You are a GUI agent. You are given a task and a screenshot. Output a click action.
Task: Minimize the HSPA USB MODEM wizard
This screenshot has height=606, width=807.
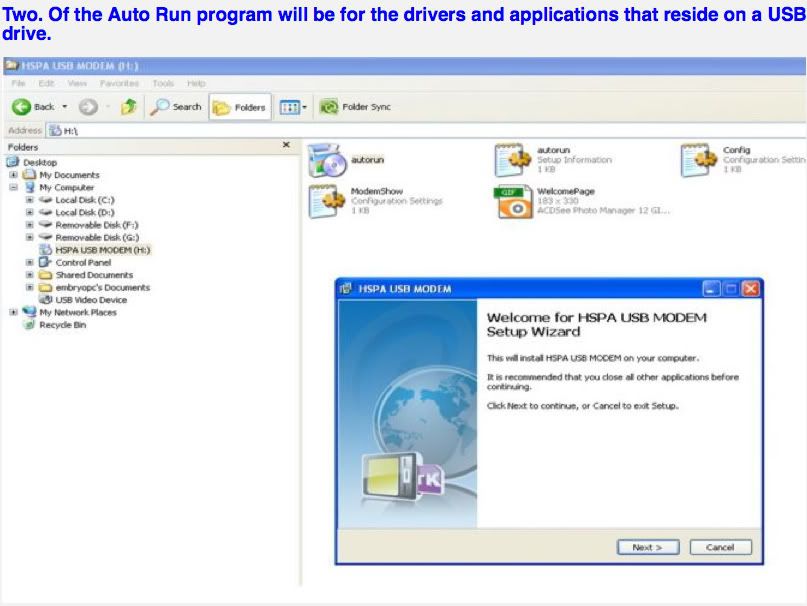tap(711, 289)
